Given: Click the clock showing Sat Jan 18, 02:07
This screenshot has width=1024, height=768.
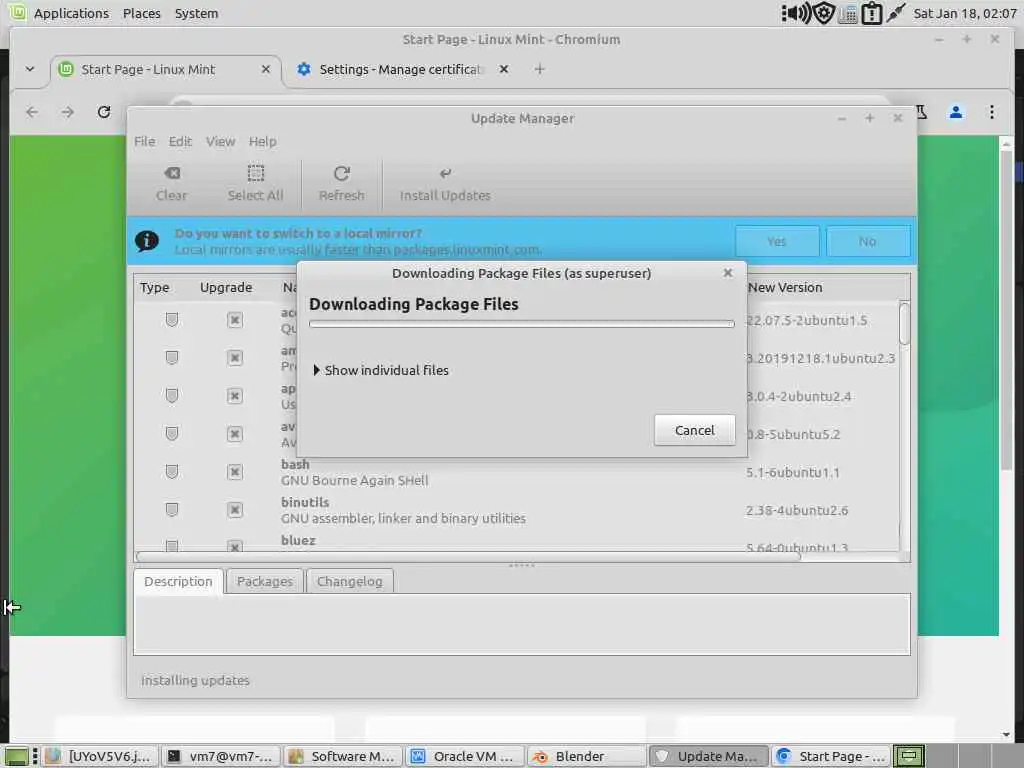Looking at the screenshot, I should click(964, 13).
